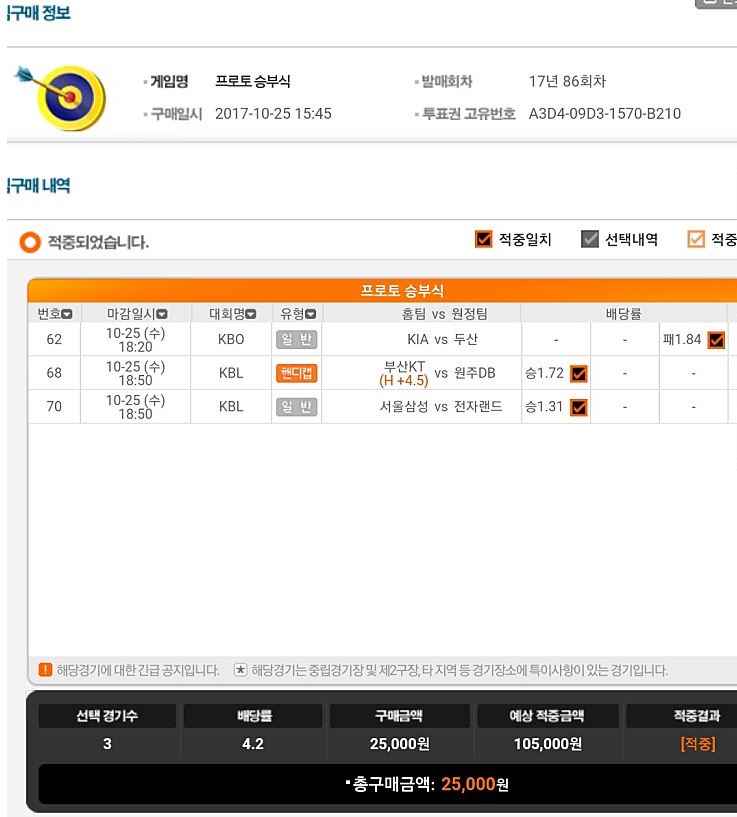Click the 구매 내역 section heading
737x817 pixels.
39,185
